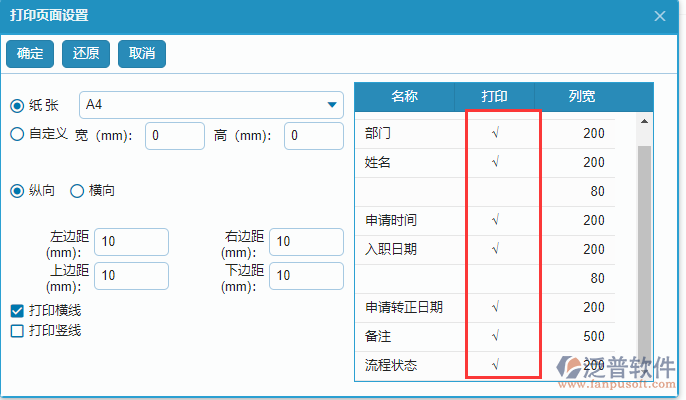Click the 右边距 input field
Viewport: 686px width, 400px height.
pyautogui.click(x=306, y=242)
